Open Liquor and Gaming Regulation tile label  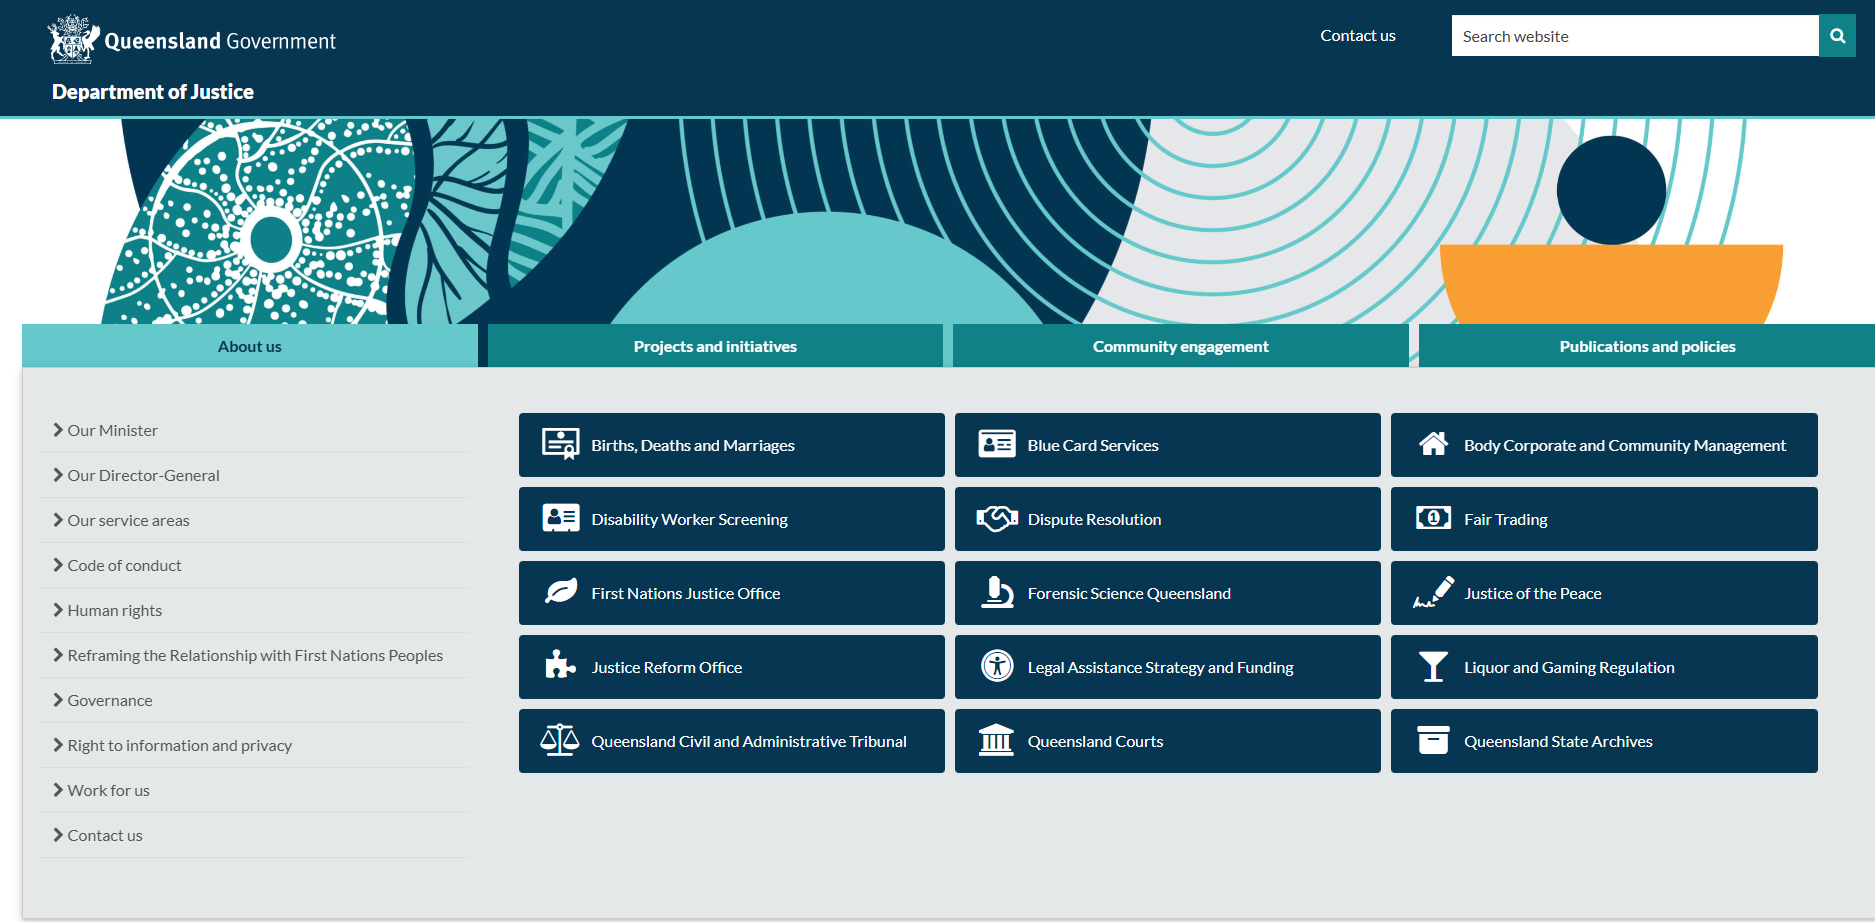(x=1569, y=667)
